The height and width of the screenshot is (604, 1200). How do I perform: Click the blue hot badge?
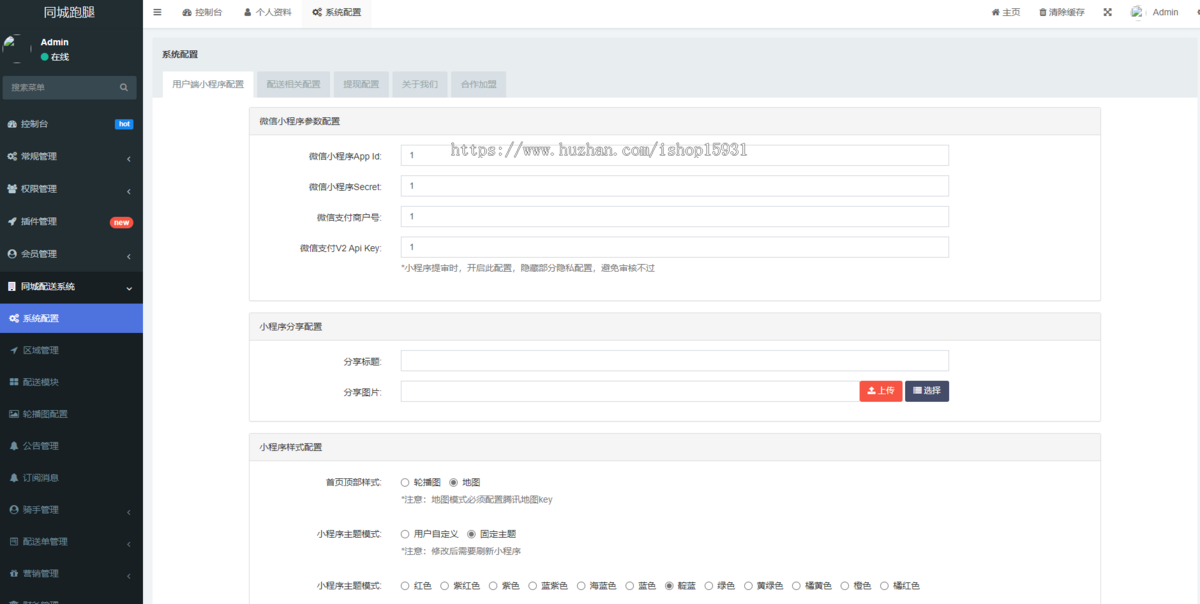(124, 124)
